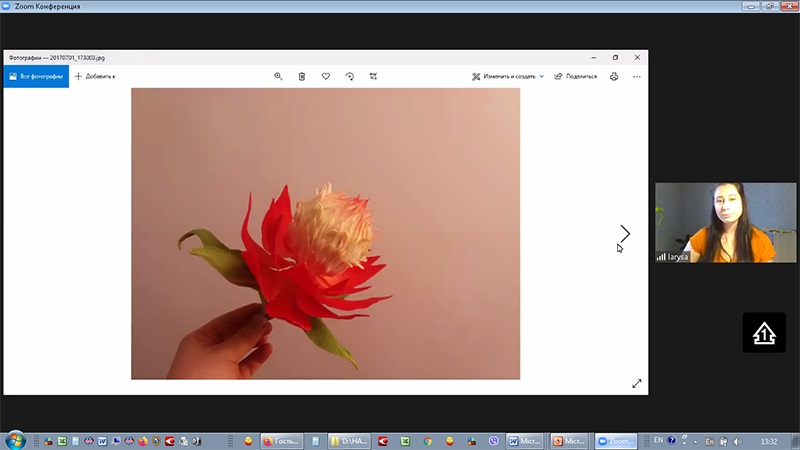Print the photo using the printer icon

point(614,76)
